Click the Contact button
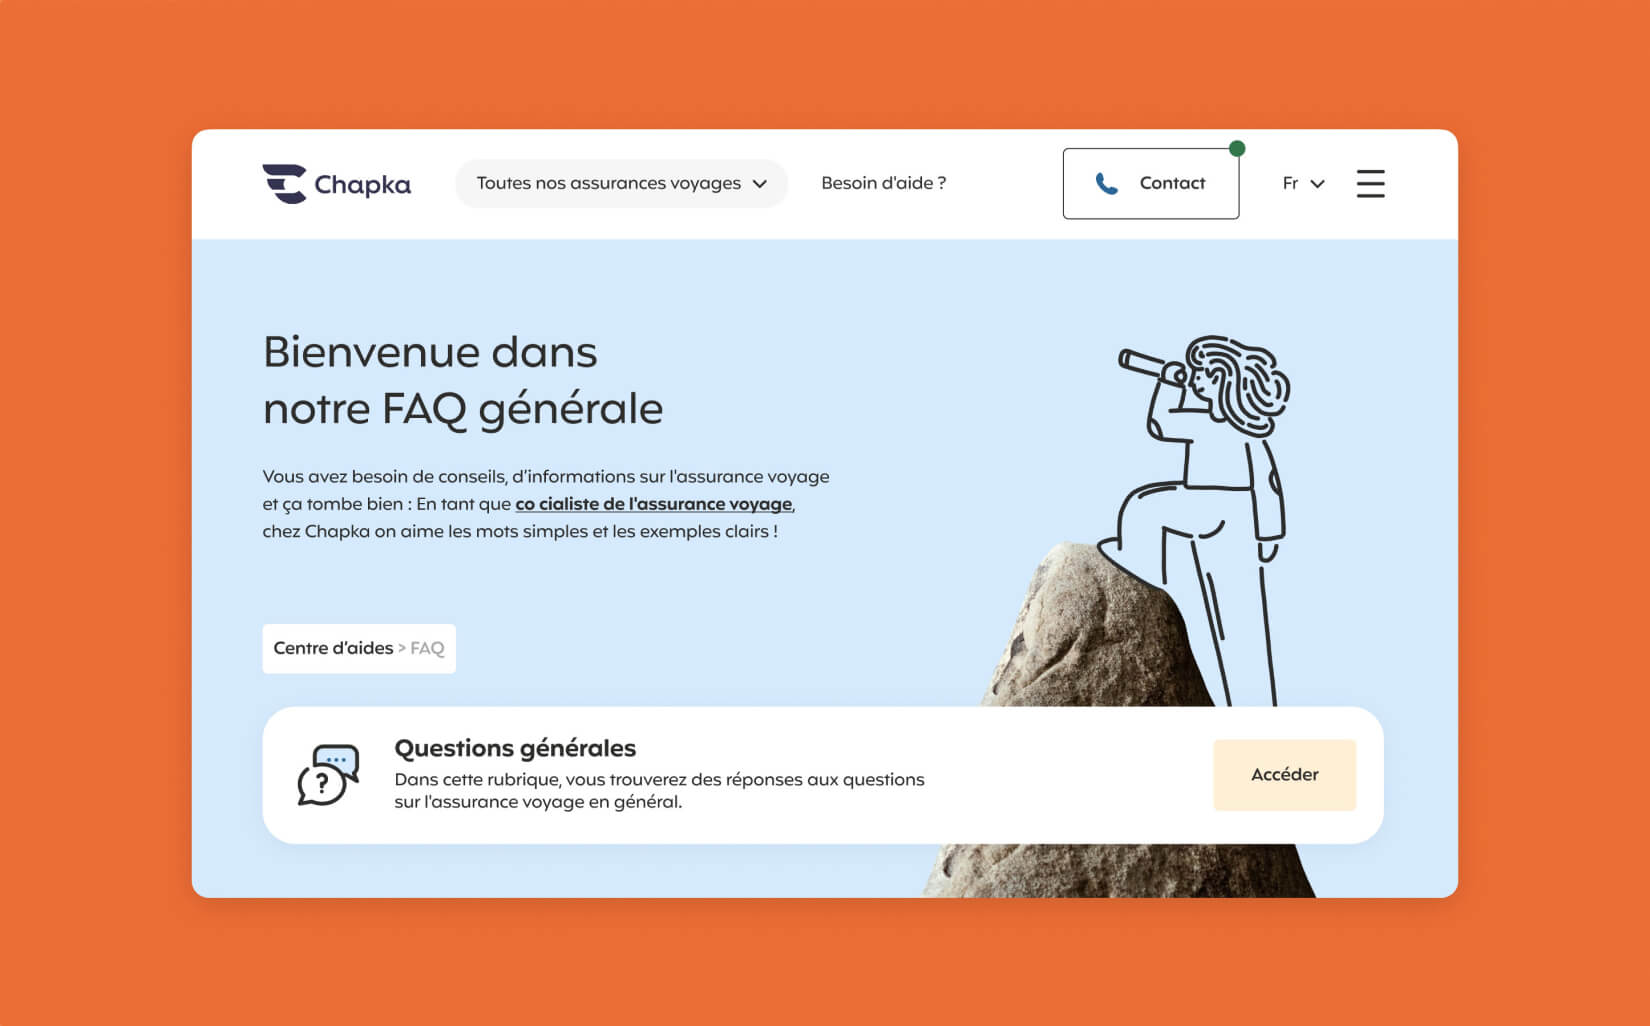The height and width of the screenshot is (1026, 1650). 1151,184
